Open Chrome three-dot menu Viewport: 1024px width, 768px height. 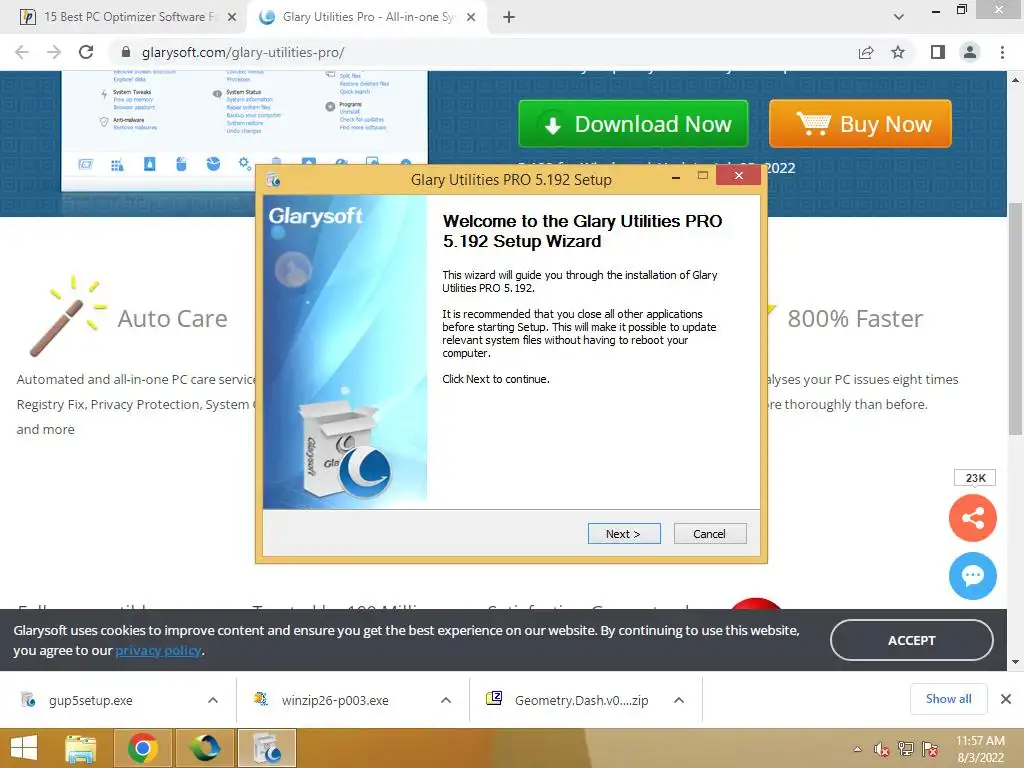tap(1002, 52)
